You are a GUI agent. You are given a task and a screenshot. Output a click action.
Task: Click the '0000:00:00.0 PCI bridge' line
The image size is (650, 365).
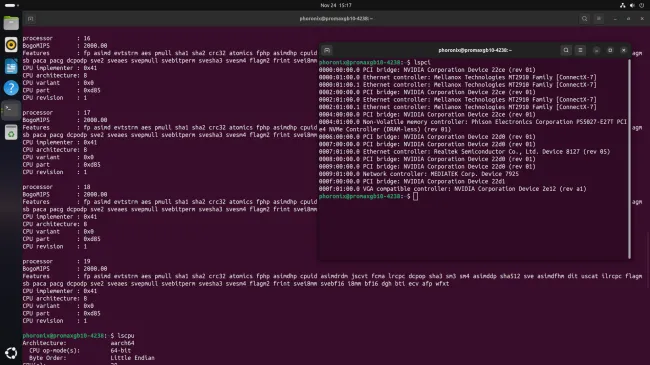pos(427,70)
